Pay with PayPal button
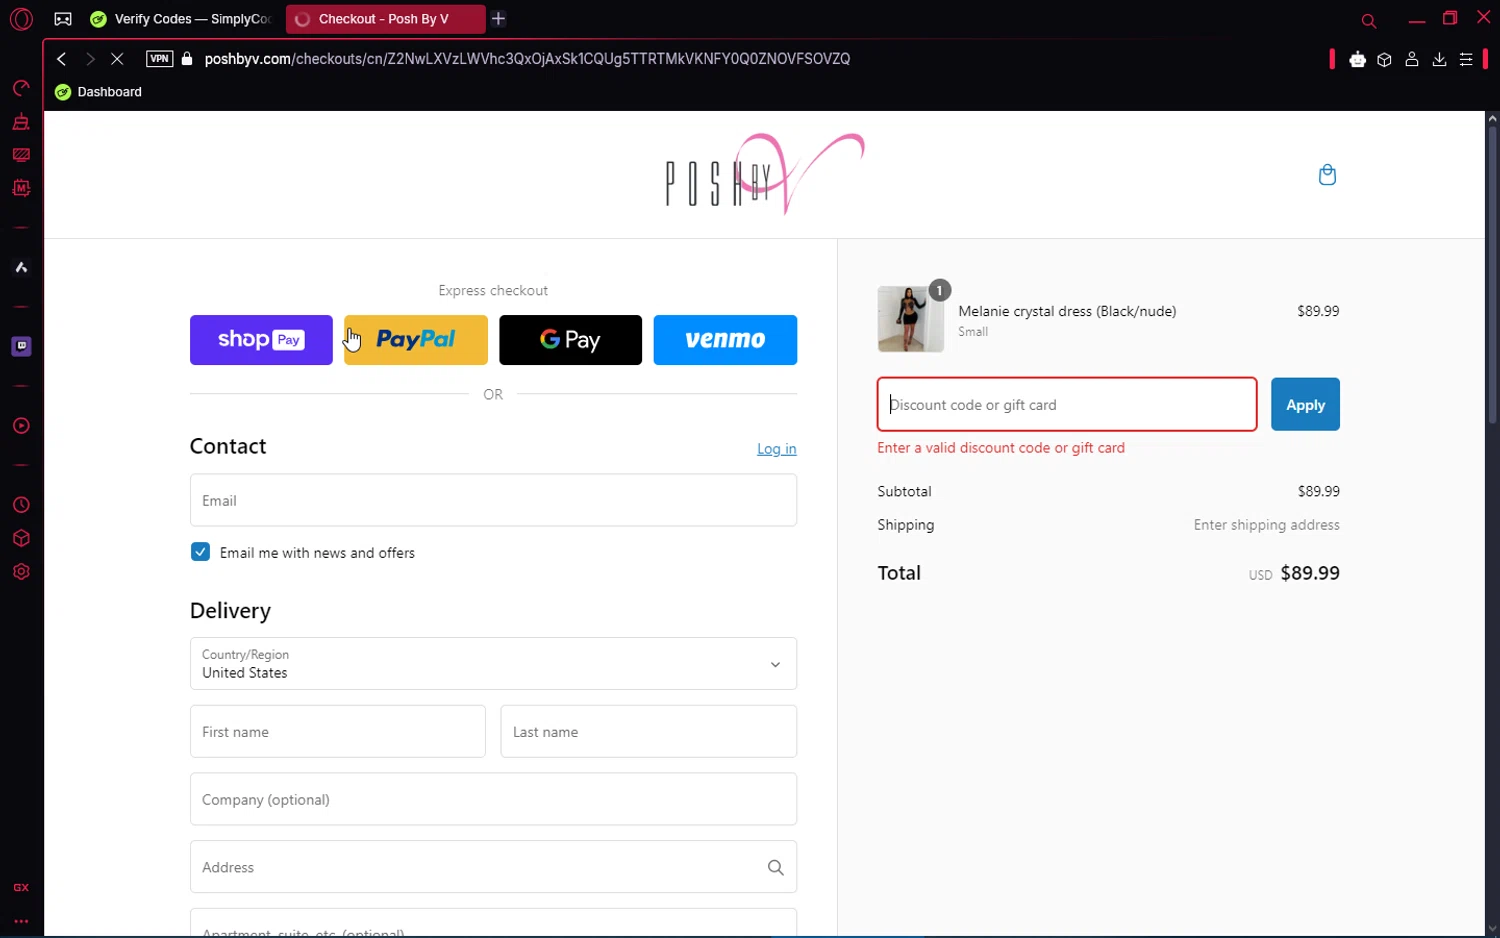Image resolution: width=1500 pixels, height=938 pixels. click(x=416, y=340)
